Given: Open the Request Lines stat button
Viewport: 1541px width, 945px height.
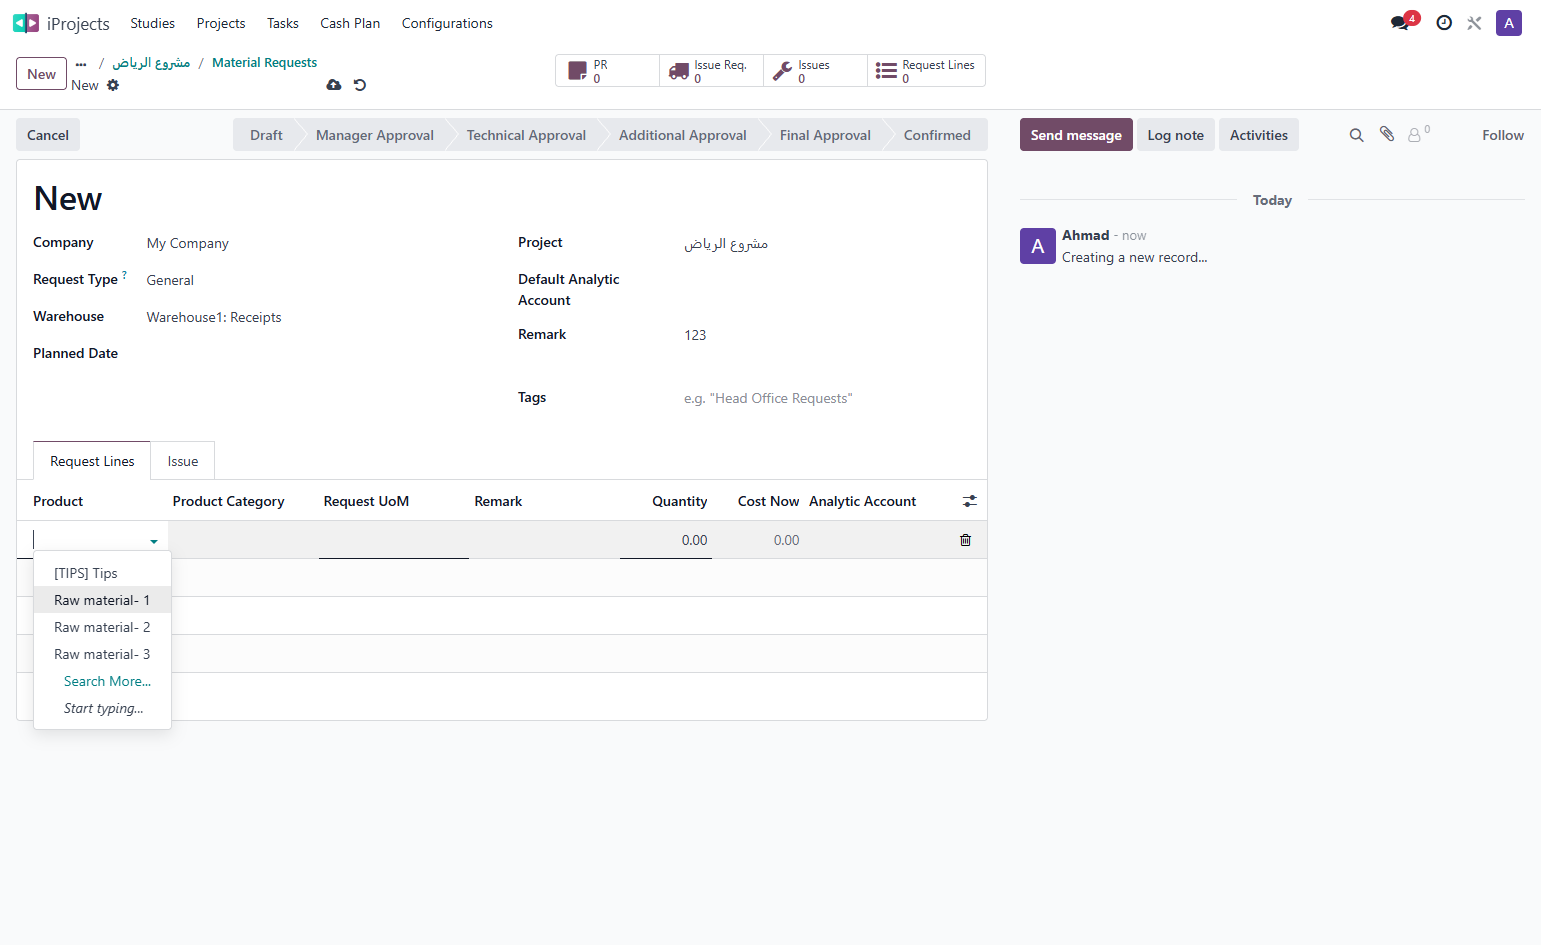Looking at the screenshot, I should click(x=926, y=71).
